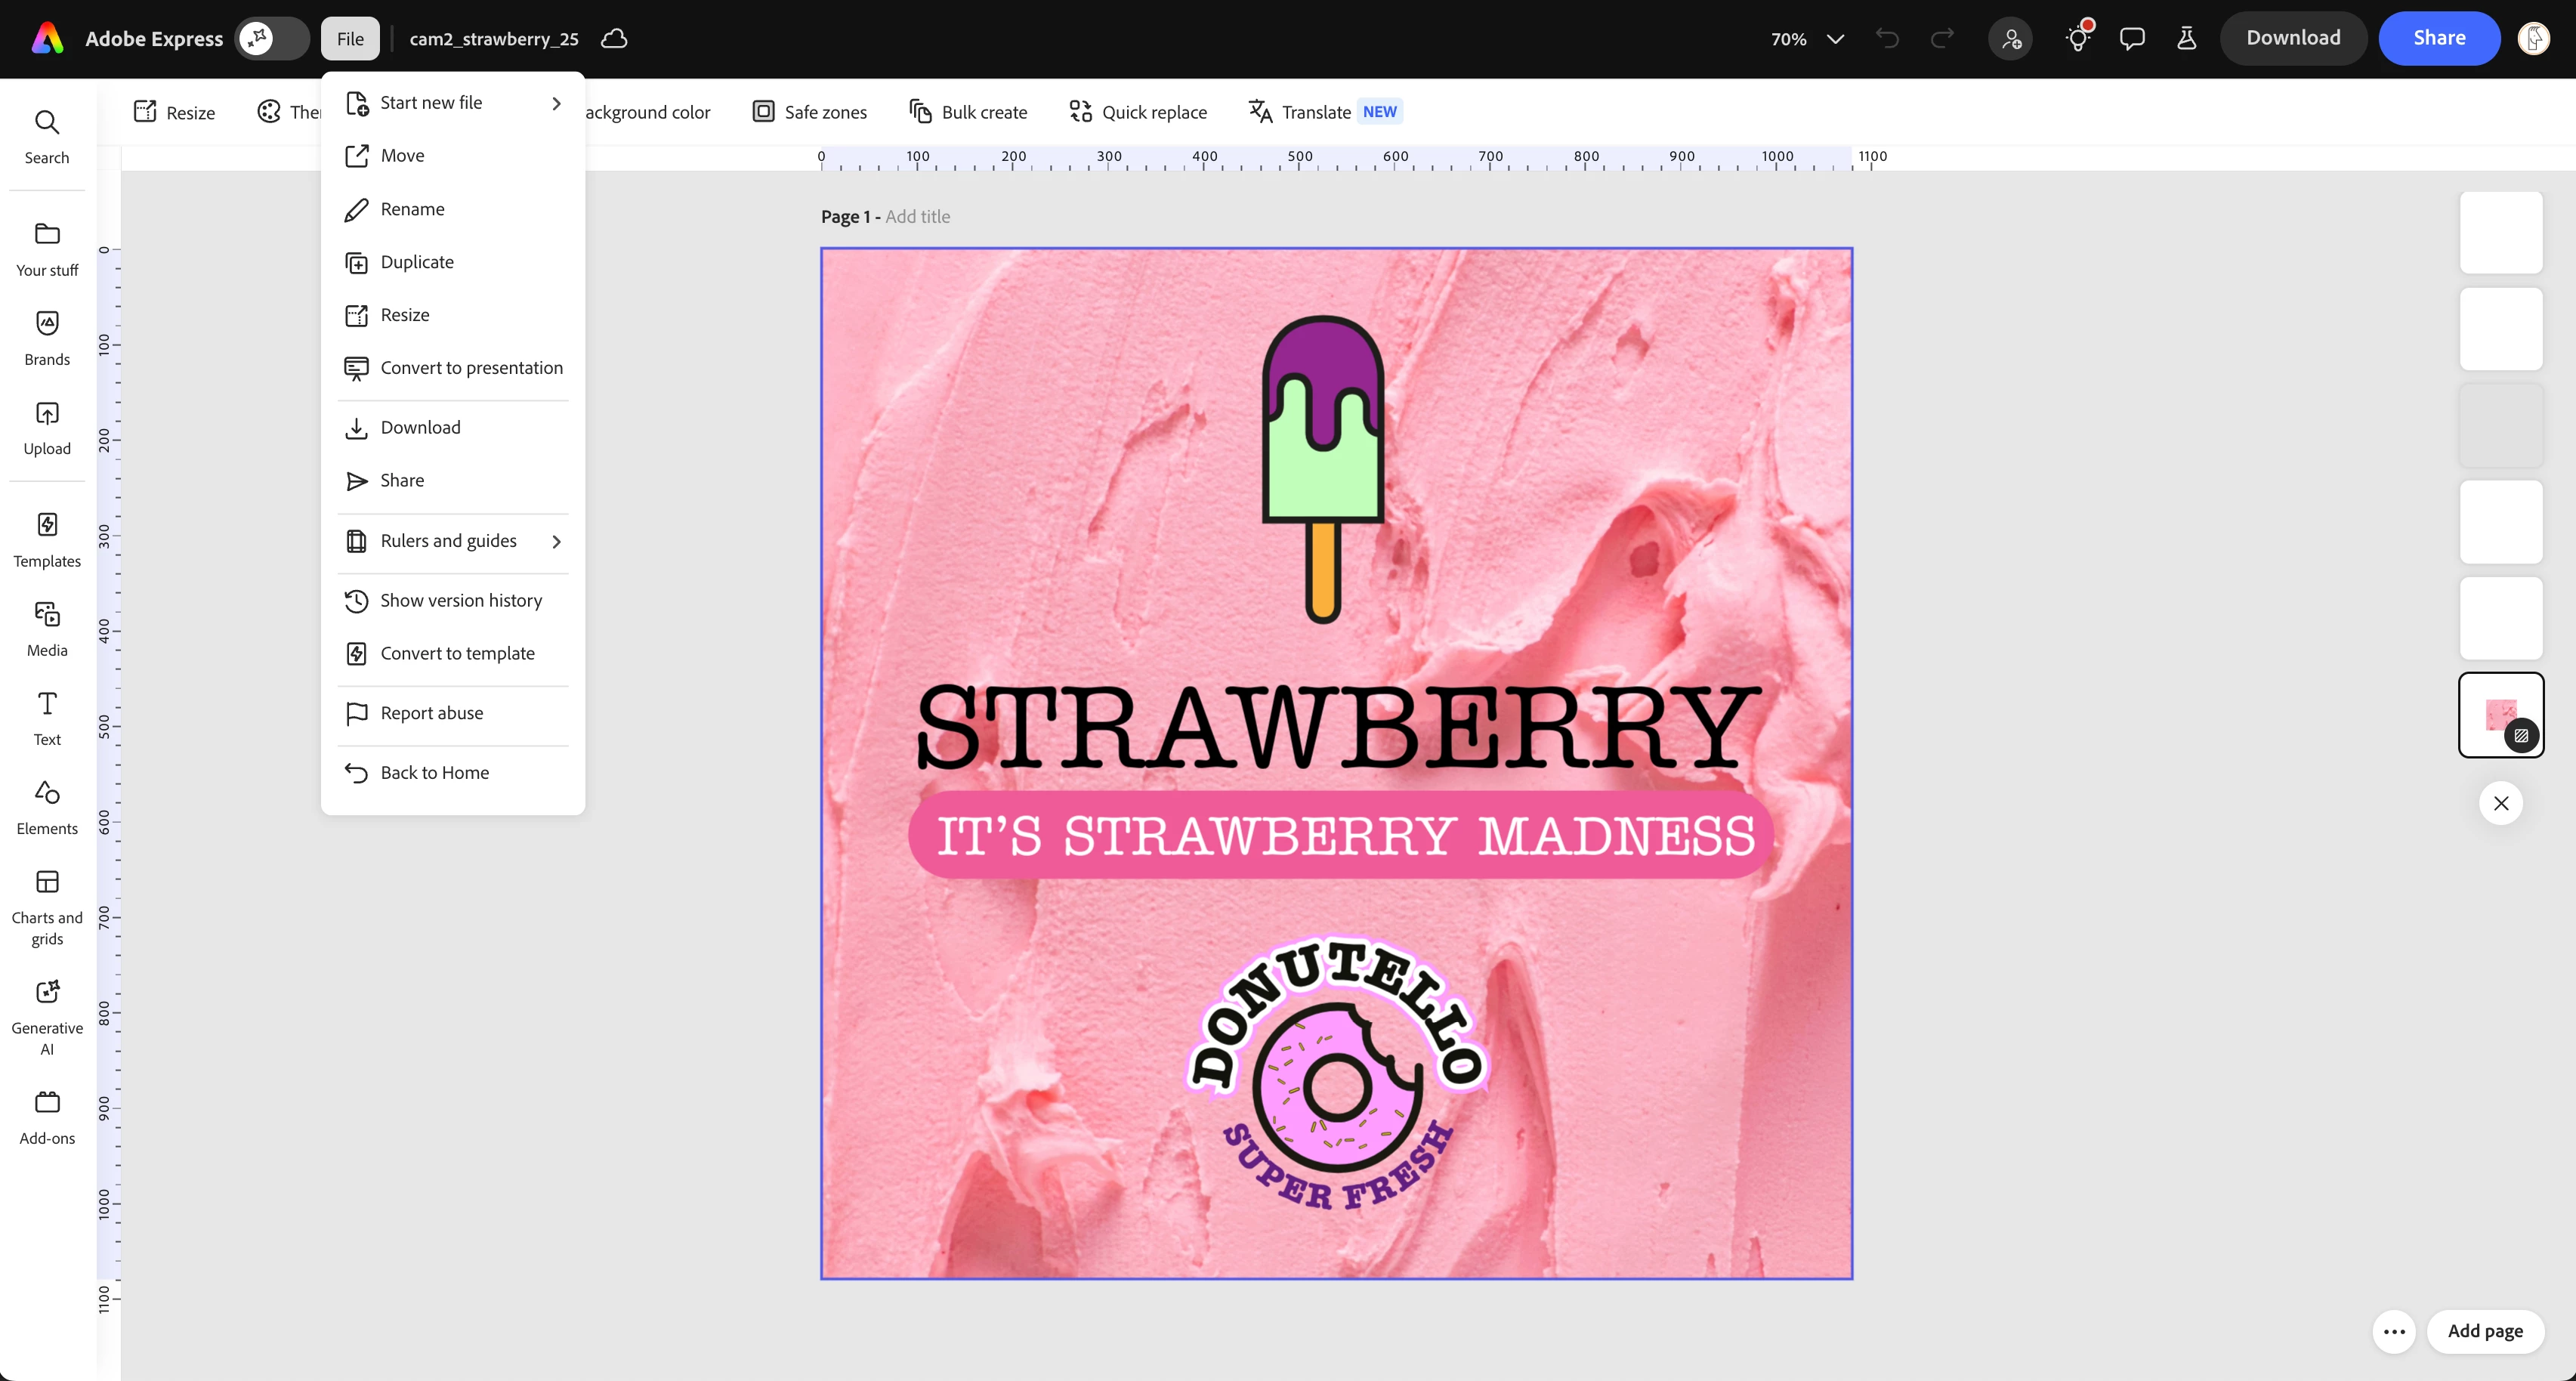Open the user profile avatar
Screen dimensions: 2576x1381
[x=2534, y=38]
